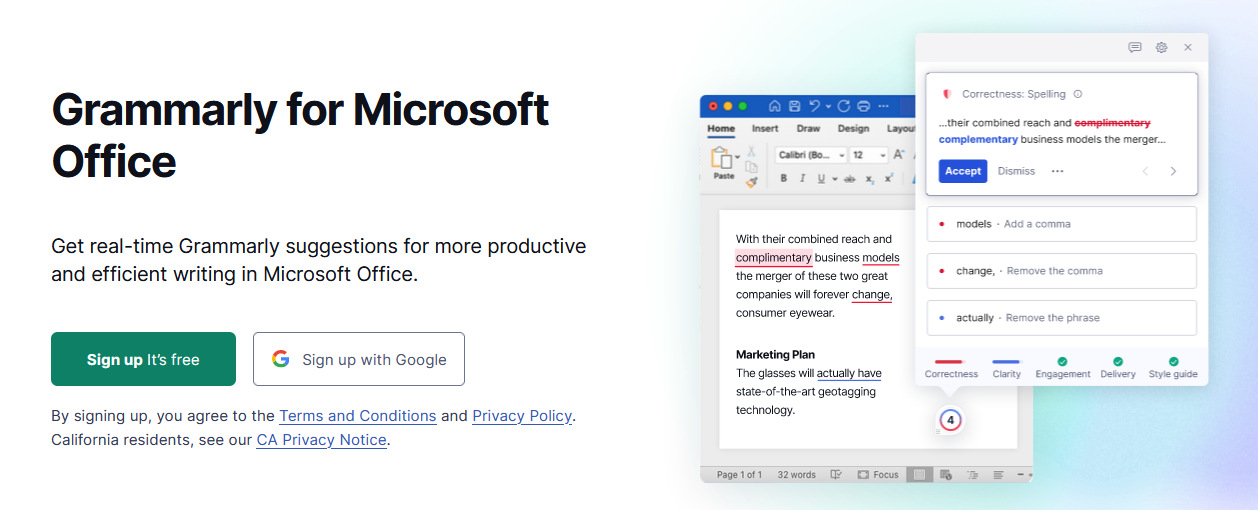The width and height of the screenshot is (1258, 510).
Task: Accept the spelling suggestion
Action: (x=963, y=171)
